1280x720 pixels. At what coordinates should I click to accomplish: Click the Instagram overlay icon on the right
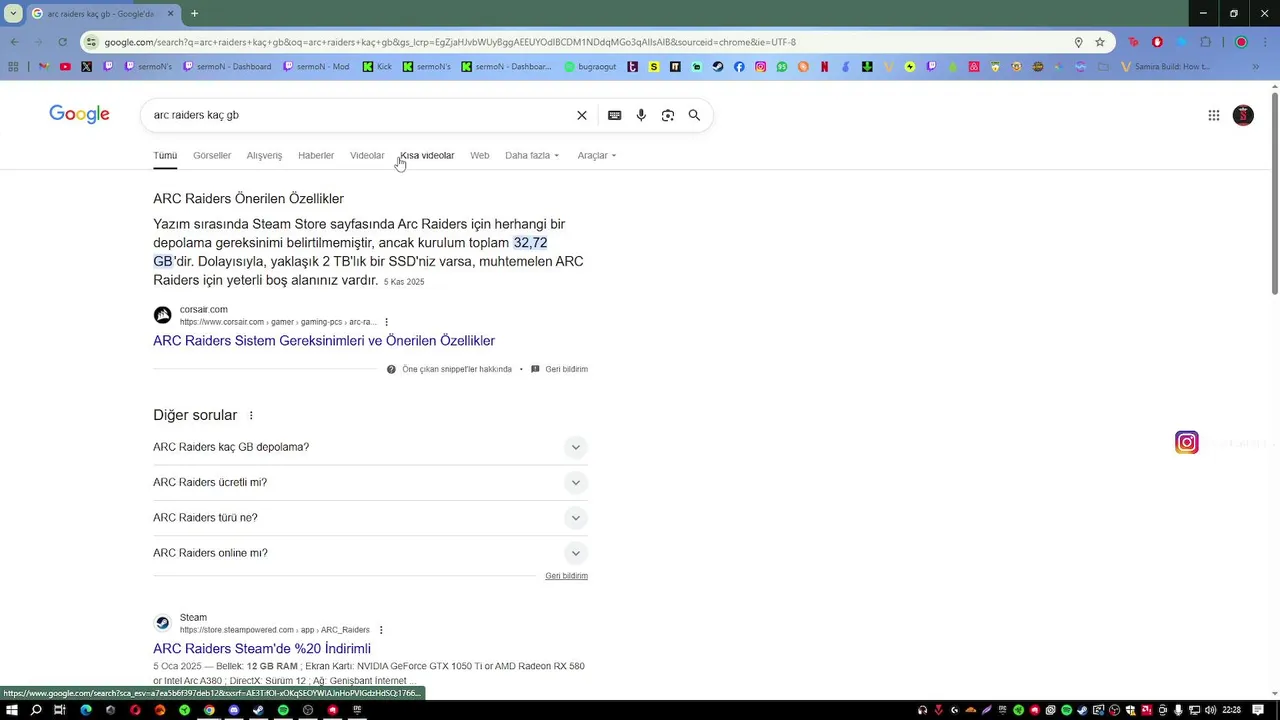1187,442
